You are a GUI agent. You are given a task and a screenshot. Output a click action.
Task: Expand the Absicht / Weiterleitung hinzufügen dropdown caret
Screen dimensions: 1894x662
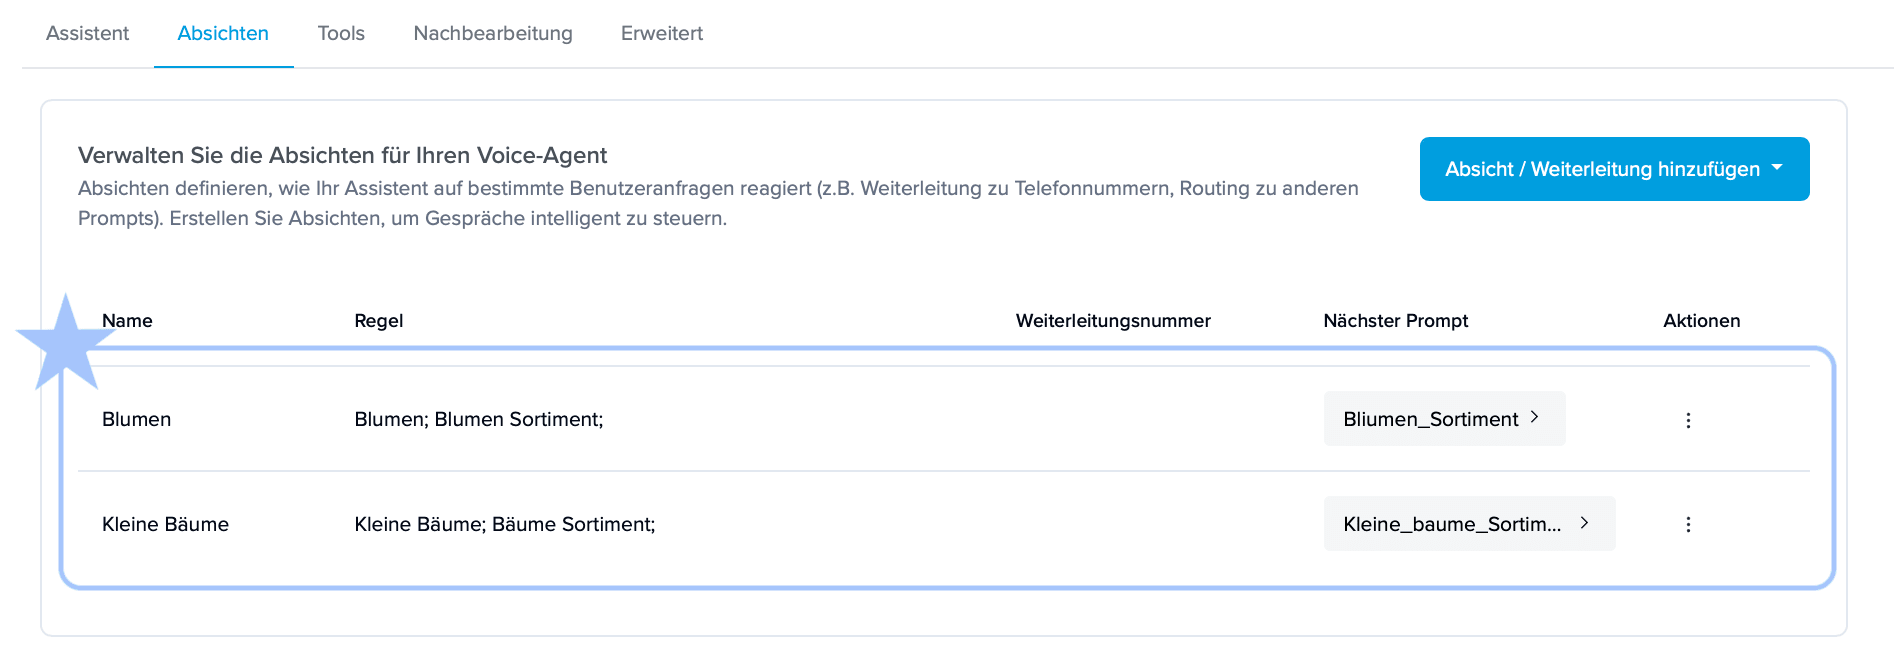pyautogui.click(x=1777, y=168)
